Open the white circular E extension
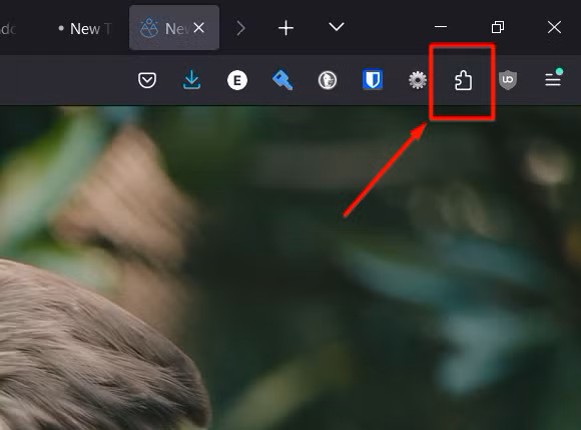 (237, 80)
